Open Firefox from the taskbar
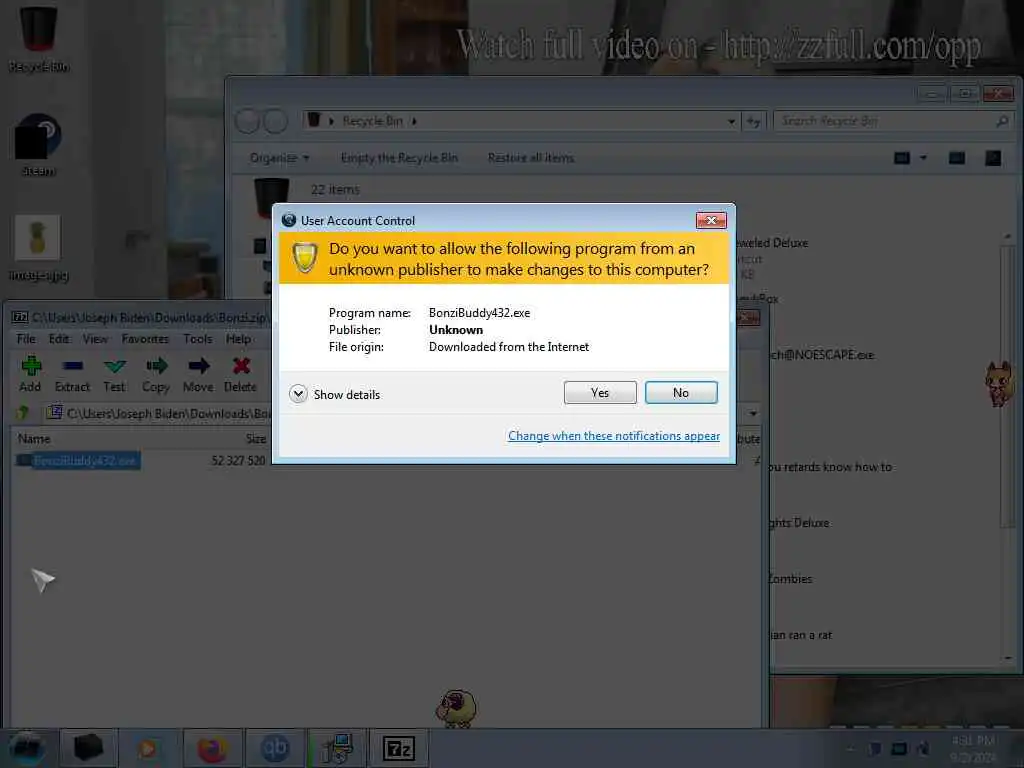Viewport: 1024px width, 768px height. coord(213,748)
